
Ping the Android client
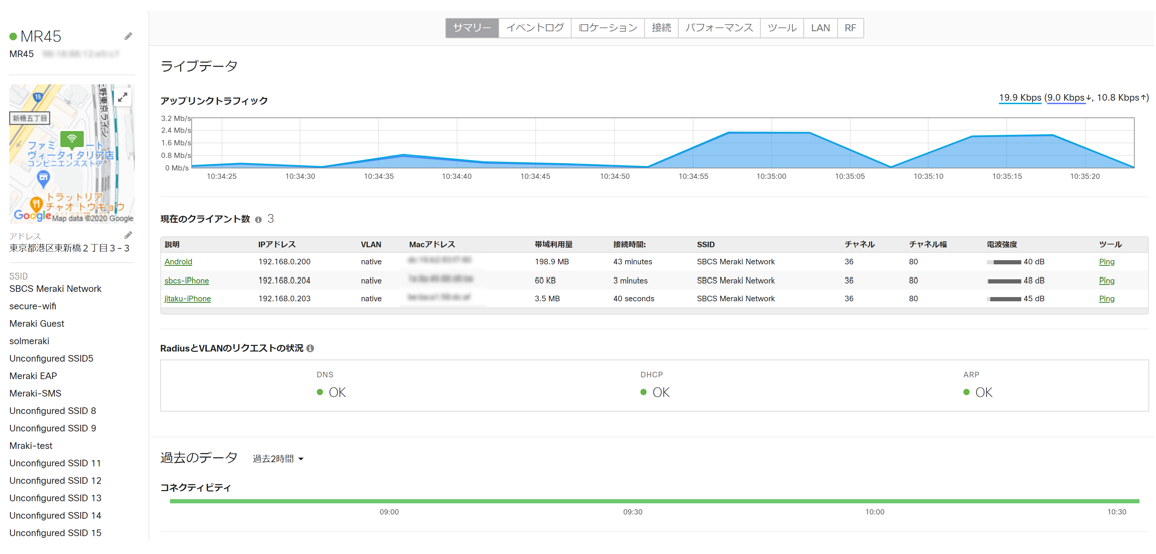(1107, 262)
